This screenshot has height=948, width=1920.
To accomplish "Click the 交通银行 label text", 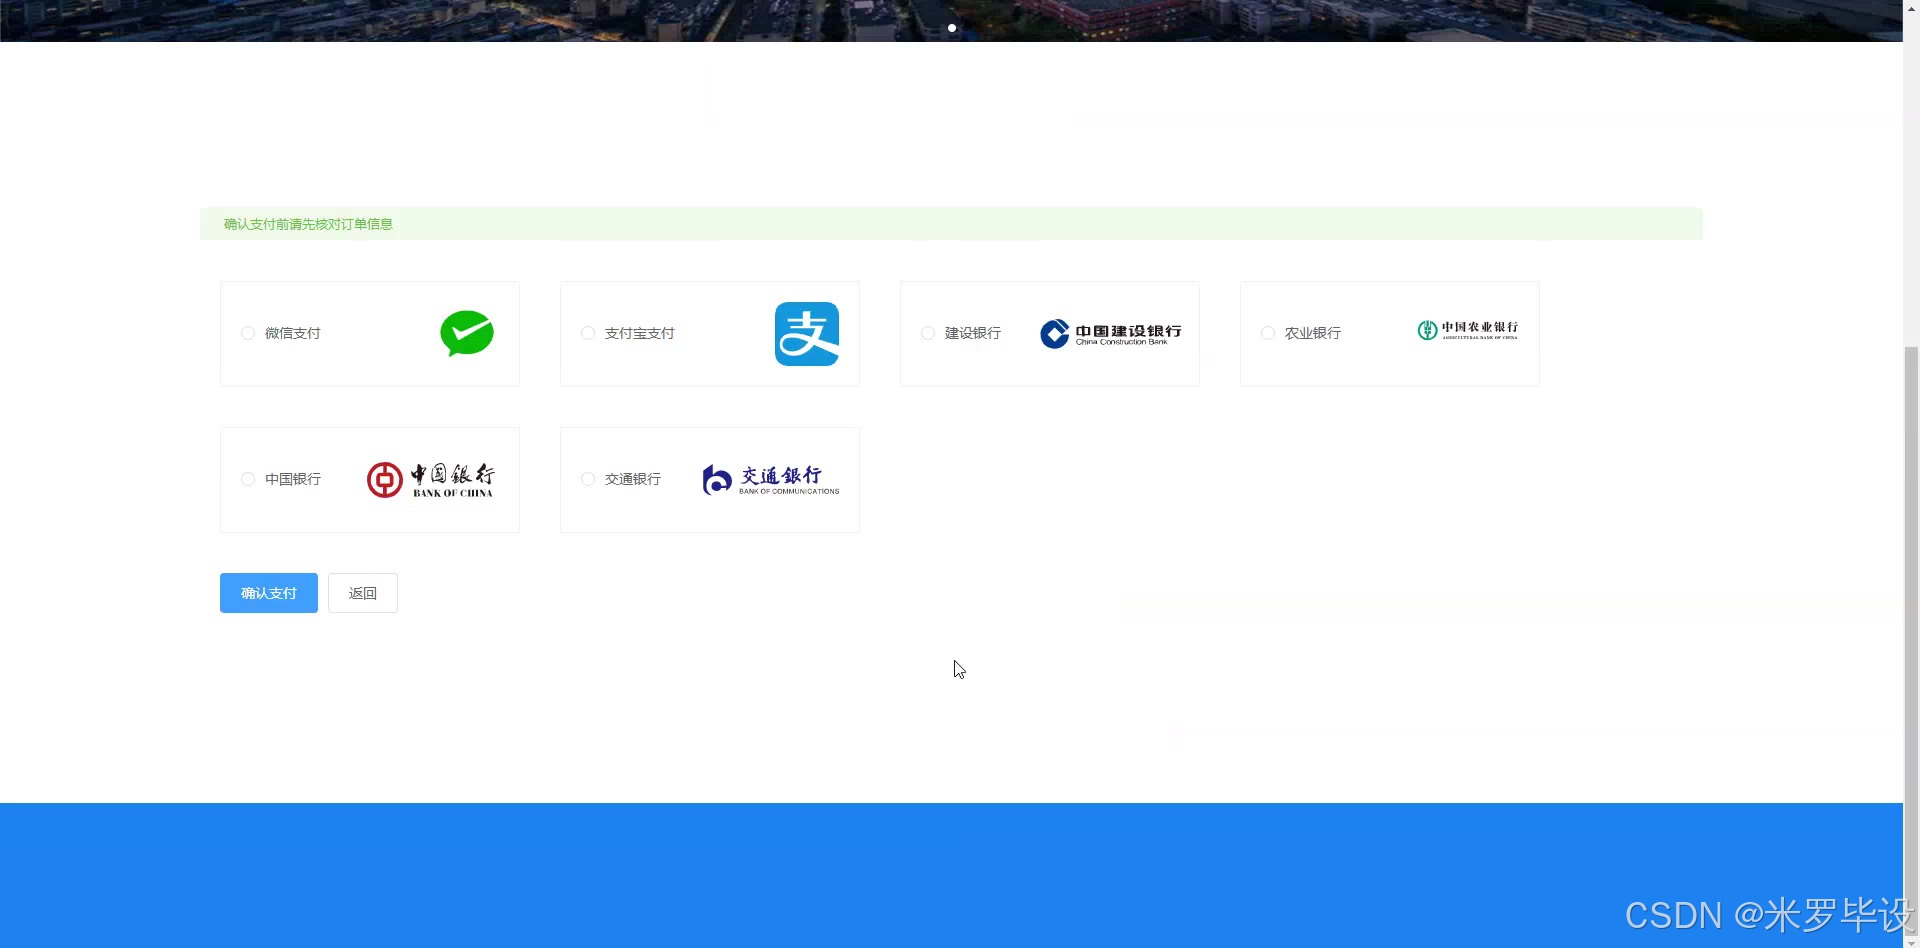I will [x=633, y=479].
